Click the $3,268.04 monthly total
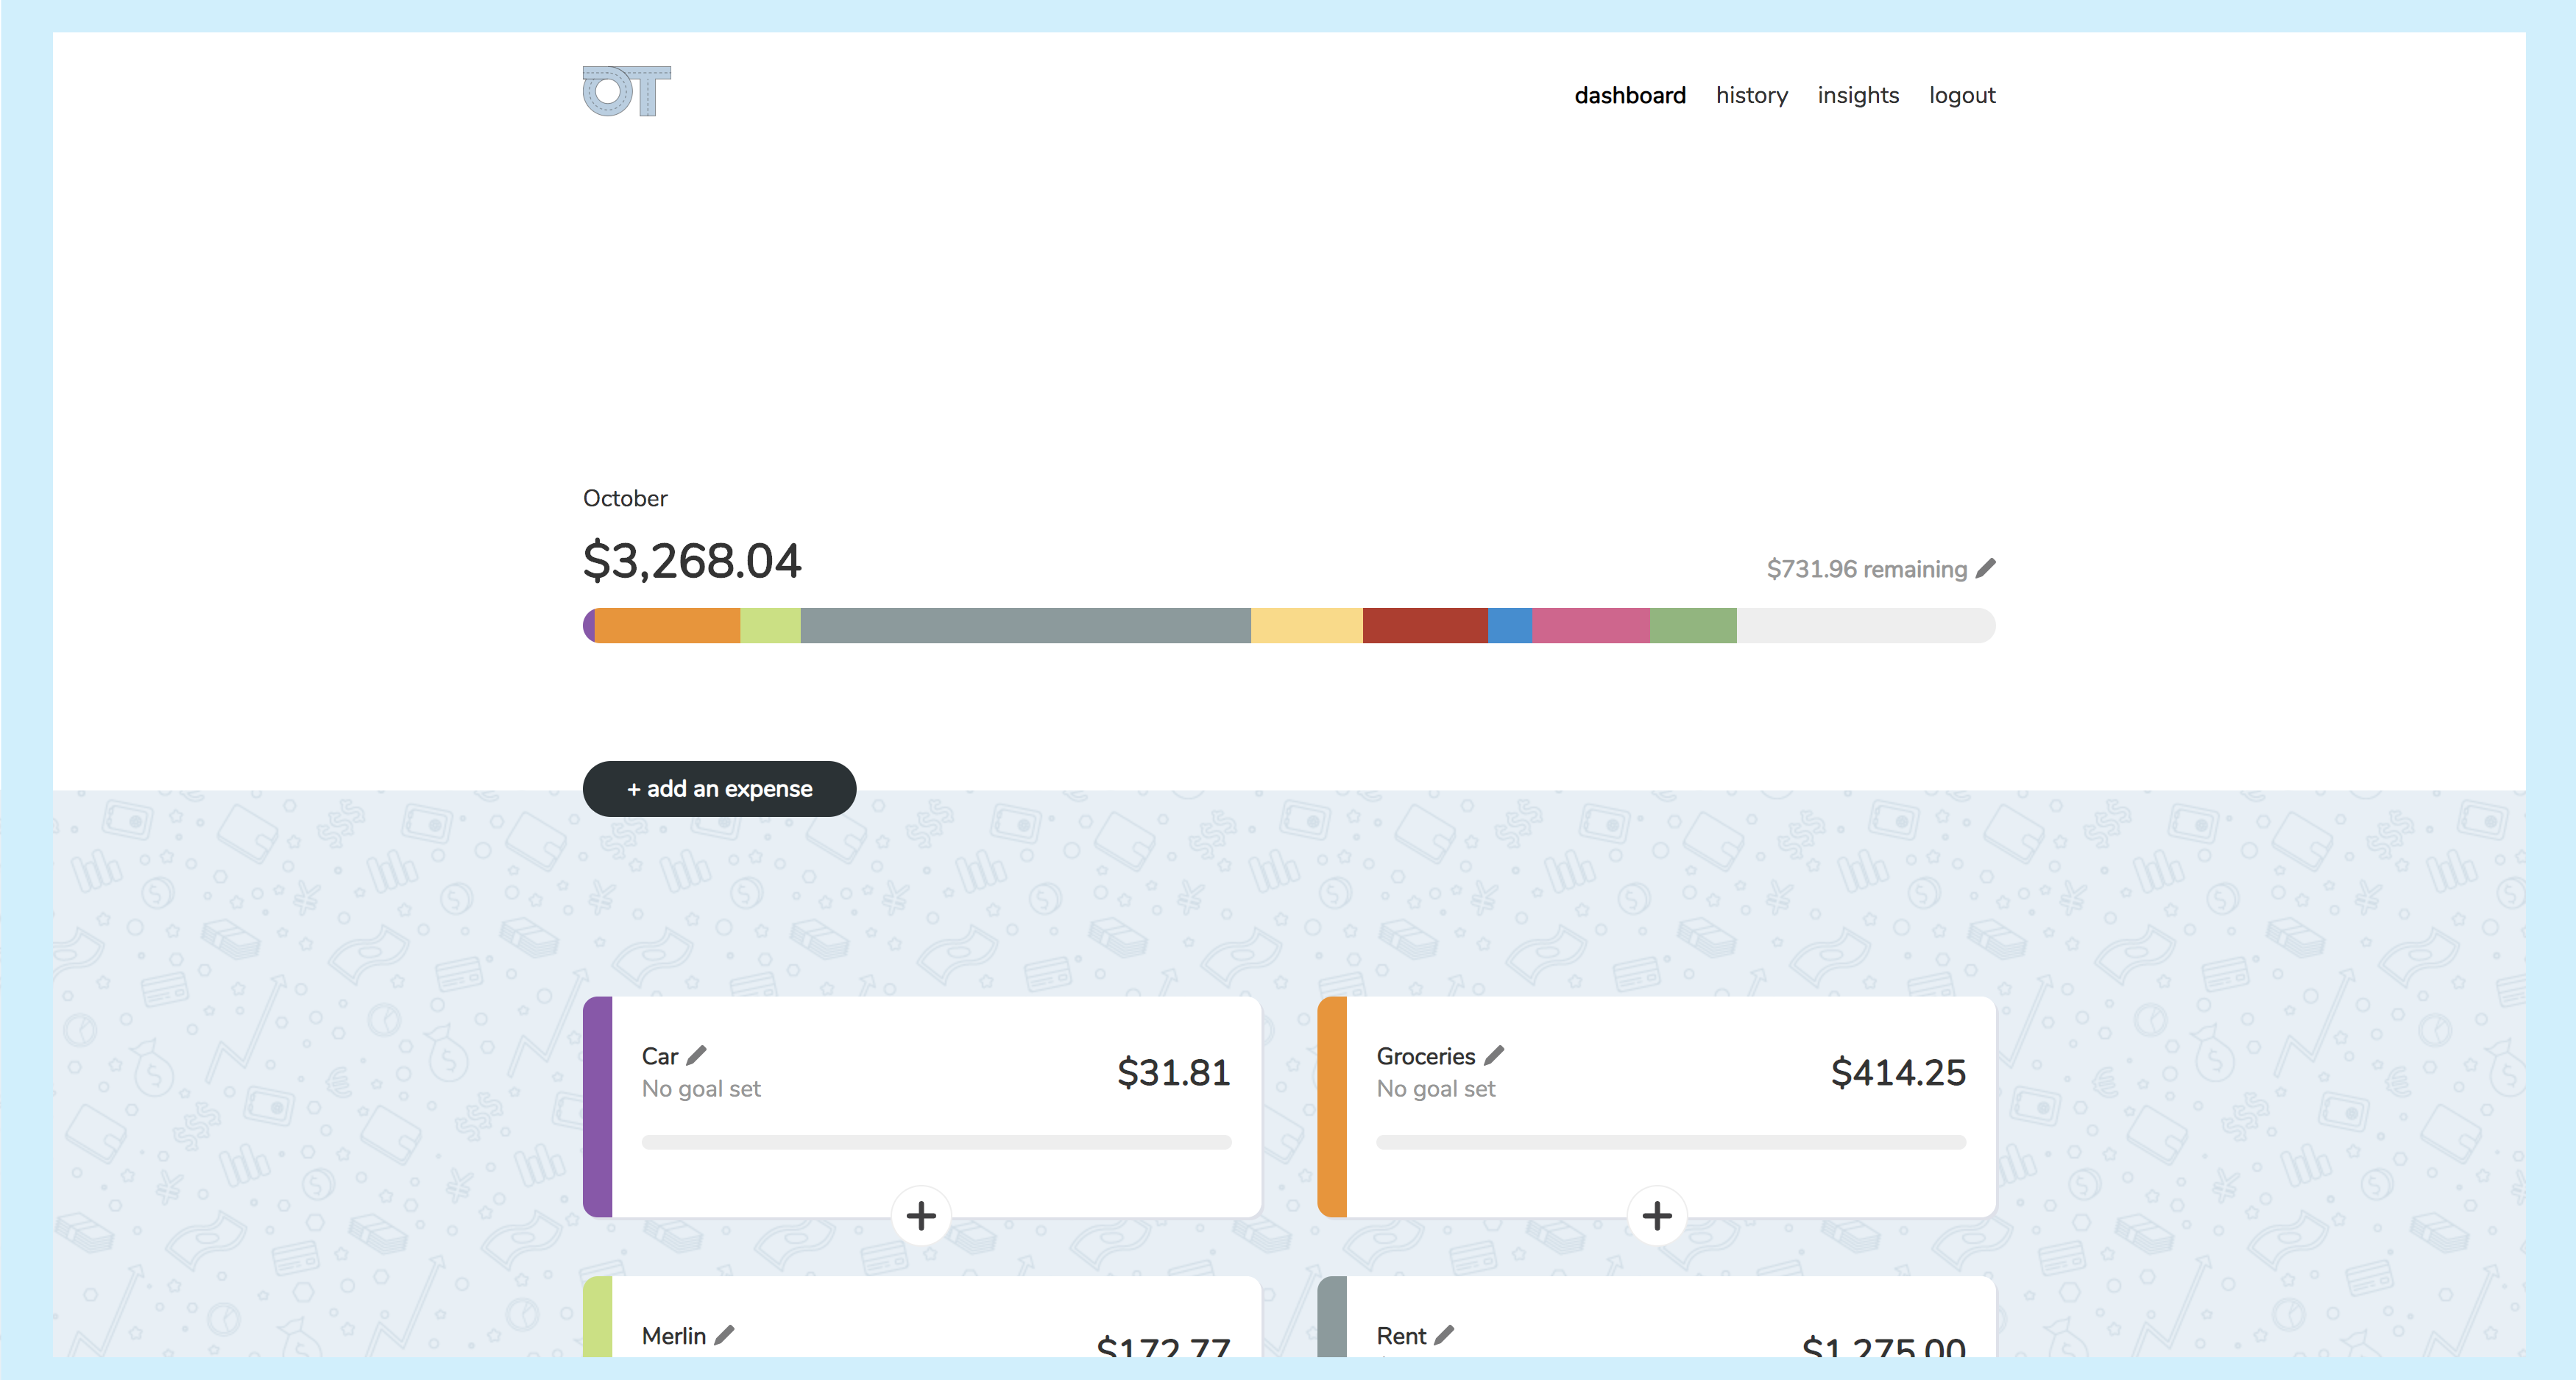The height and width of the screenshot is (1380, 2576). click(692, 561)
